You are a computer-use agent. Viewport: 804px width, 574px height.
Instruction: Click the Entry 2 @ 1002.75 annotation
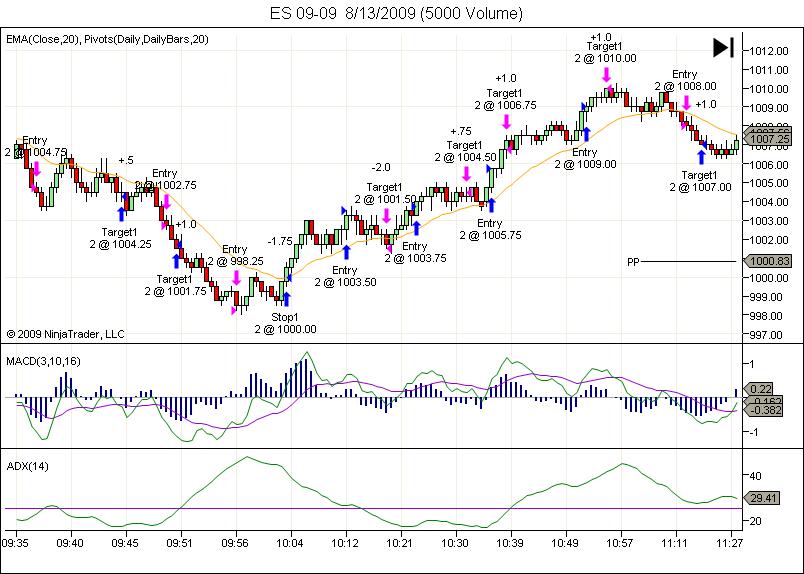coord(165,179)
